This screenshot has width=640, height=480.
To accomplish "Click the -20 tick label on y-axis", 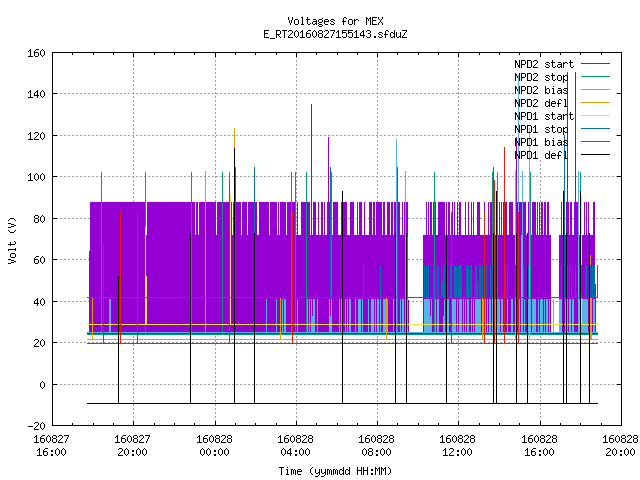I will tap(36, 426).
